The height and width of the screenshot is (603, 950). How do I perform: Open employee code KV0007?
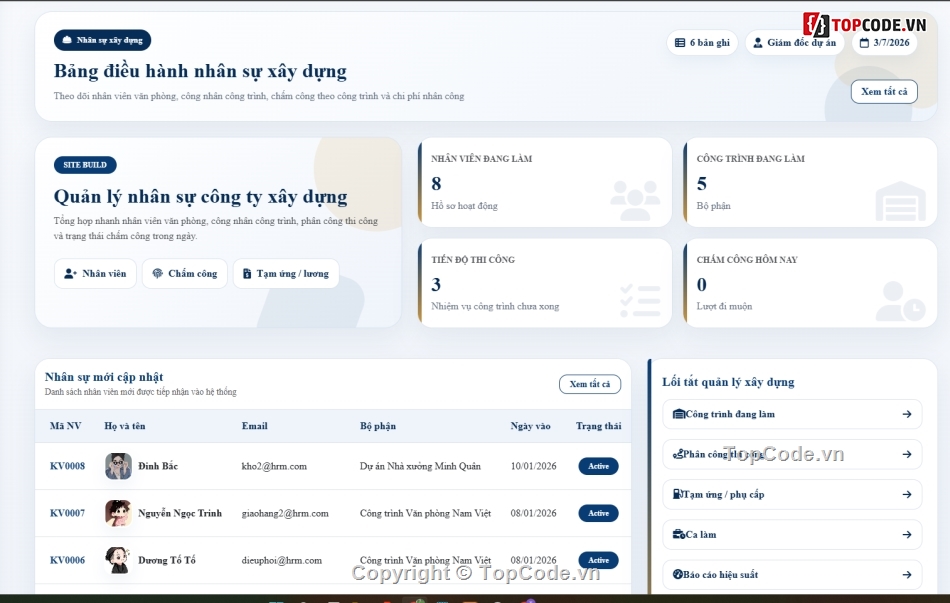(x=67, y=513)
